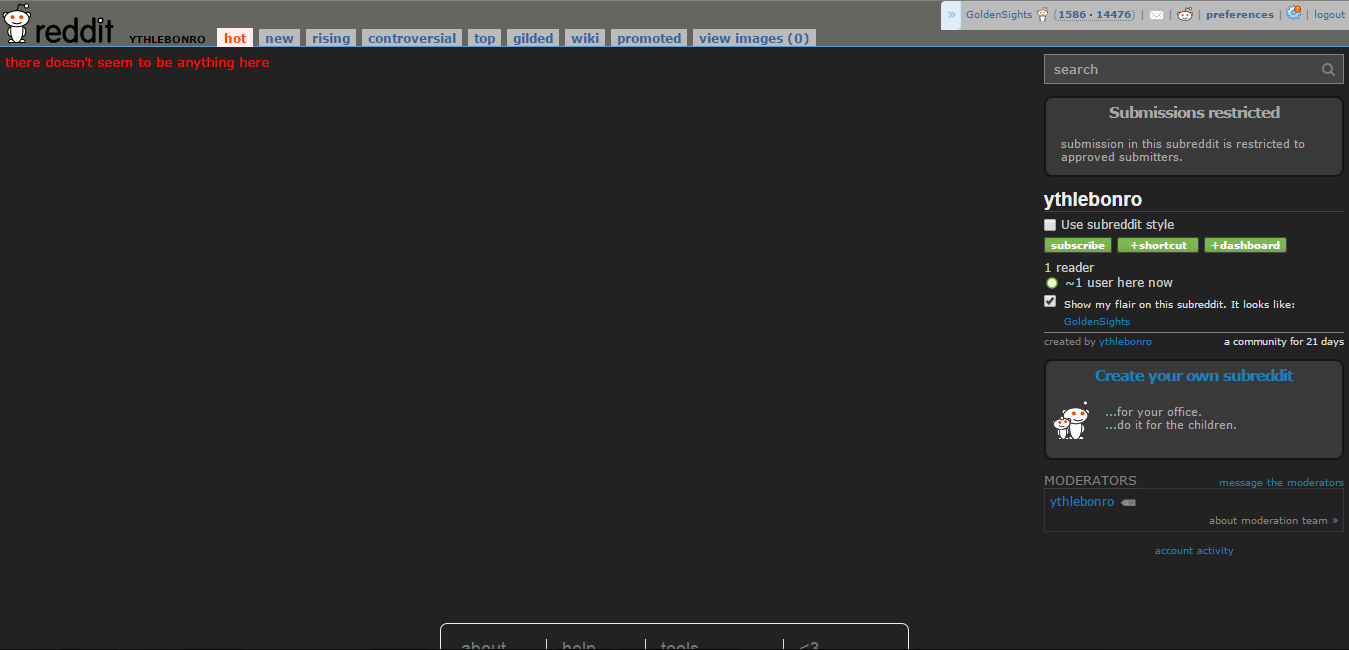Click the reddit alien logo icon

click(x=18, y=24)
